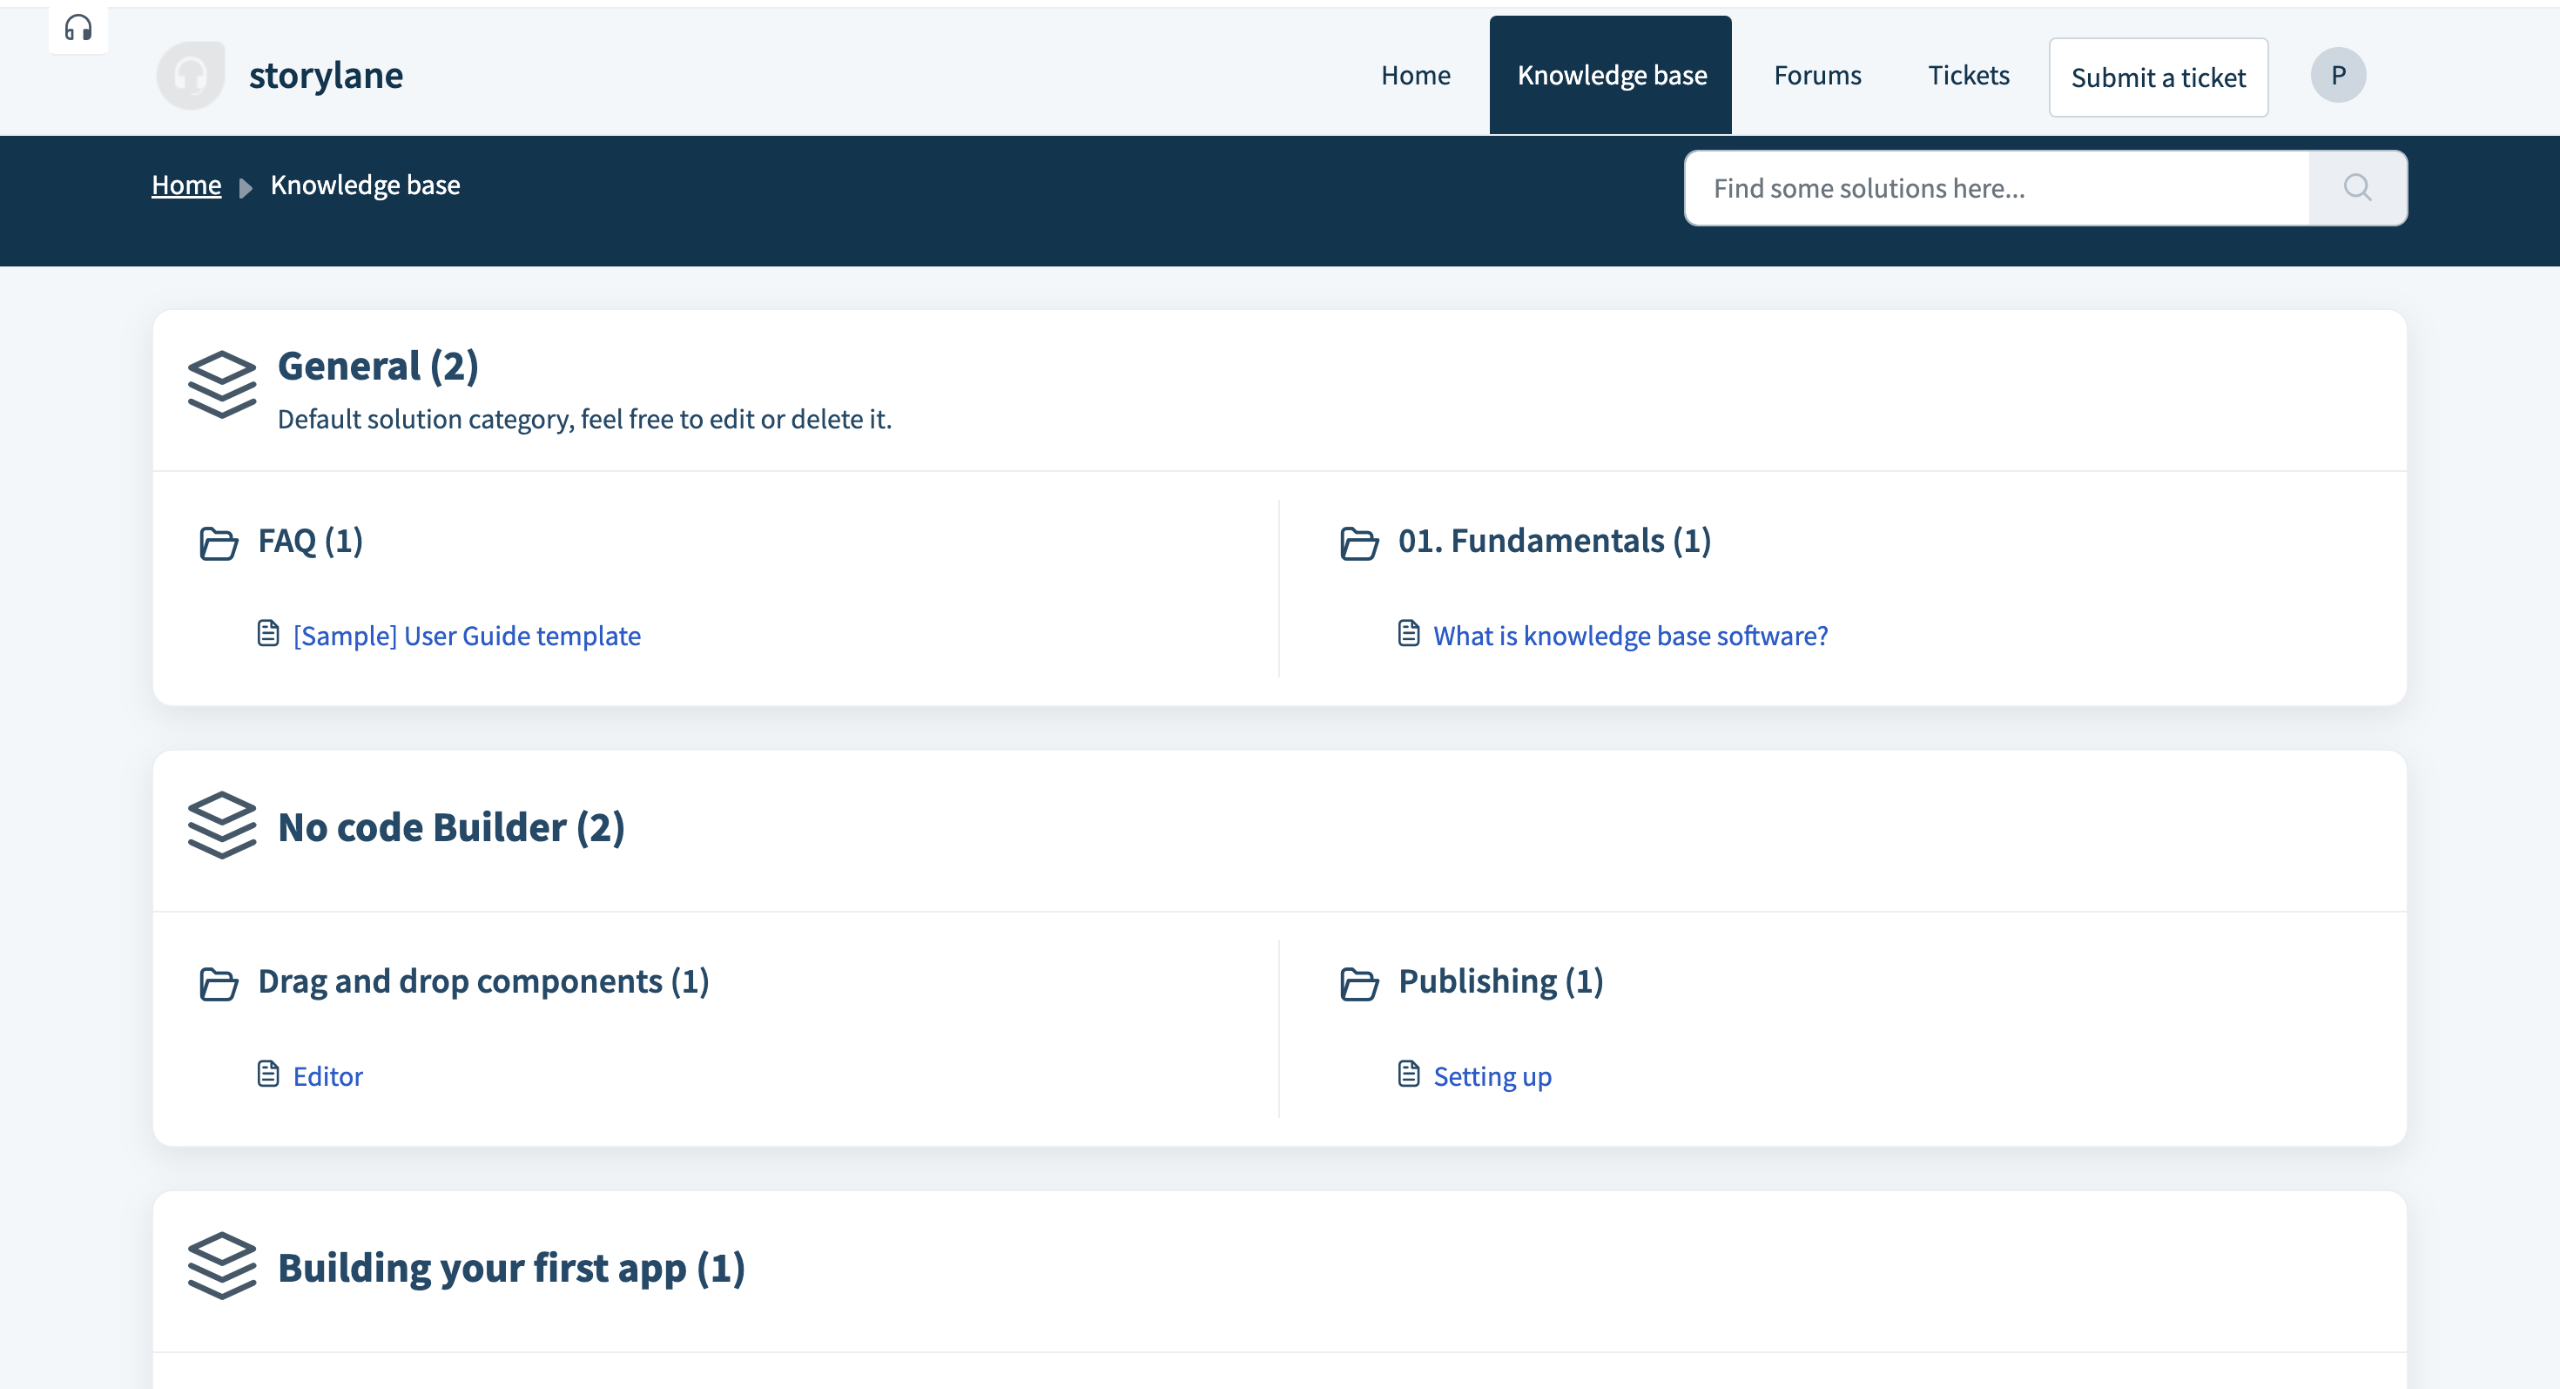Click the Knowledge base breadcrumb text
2560x1389 pixels.
coord(365,186)
